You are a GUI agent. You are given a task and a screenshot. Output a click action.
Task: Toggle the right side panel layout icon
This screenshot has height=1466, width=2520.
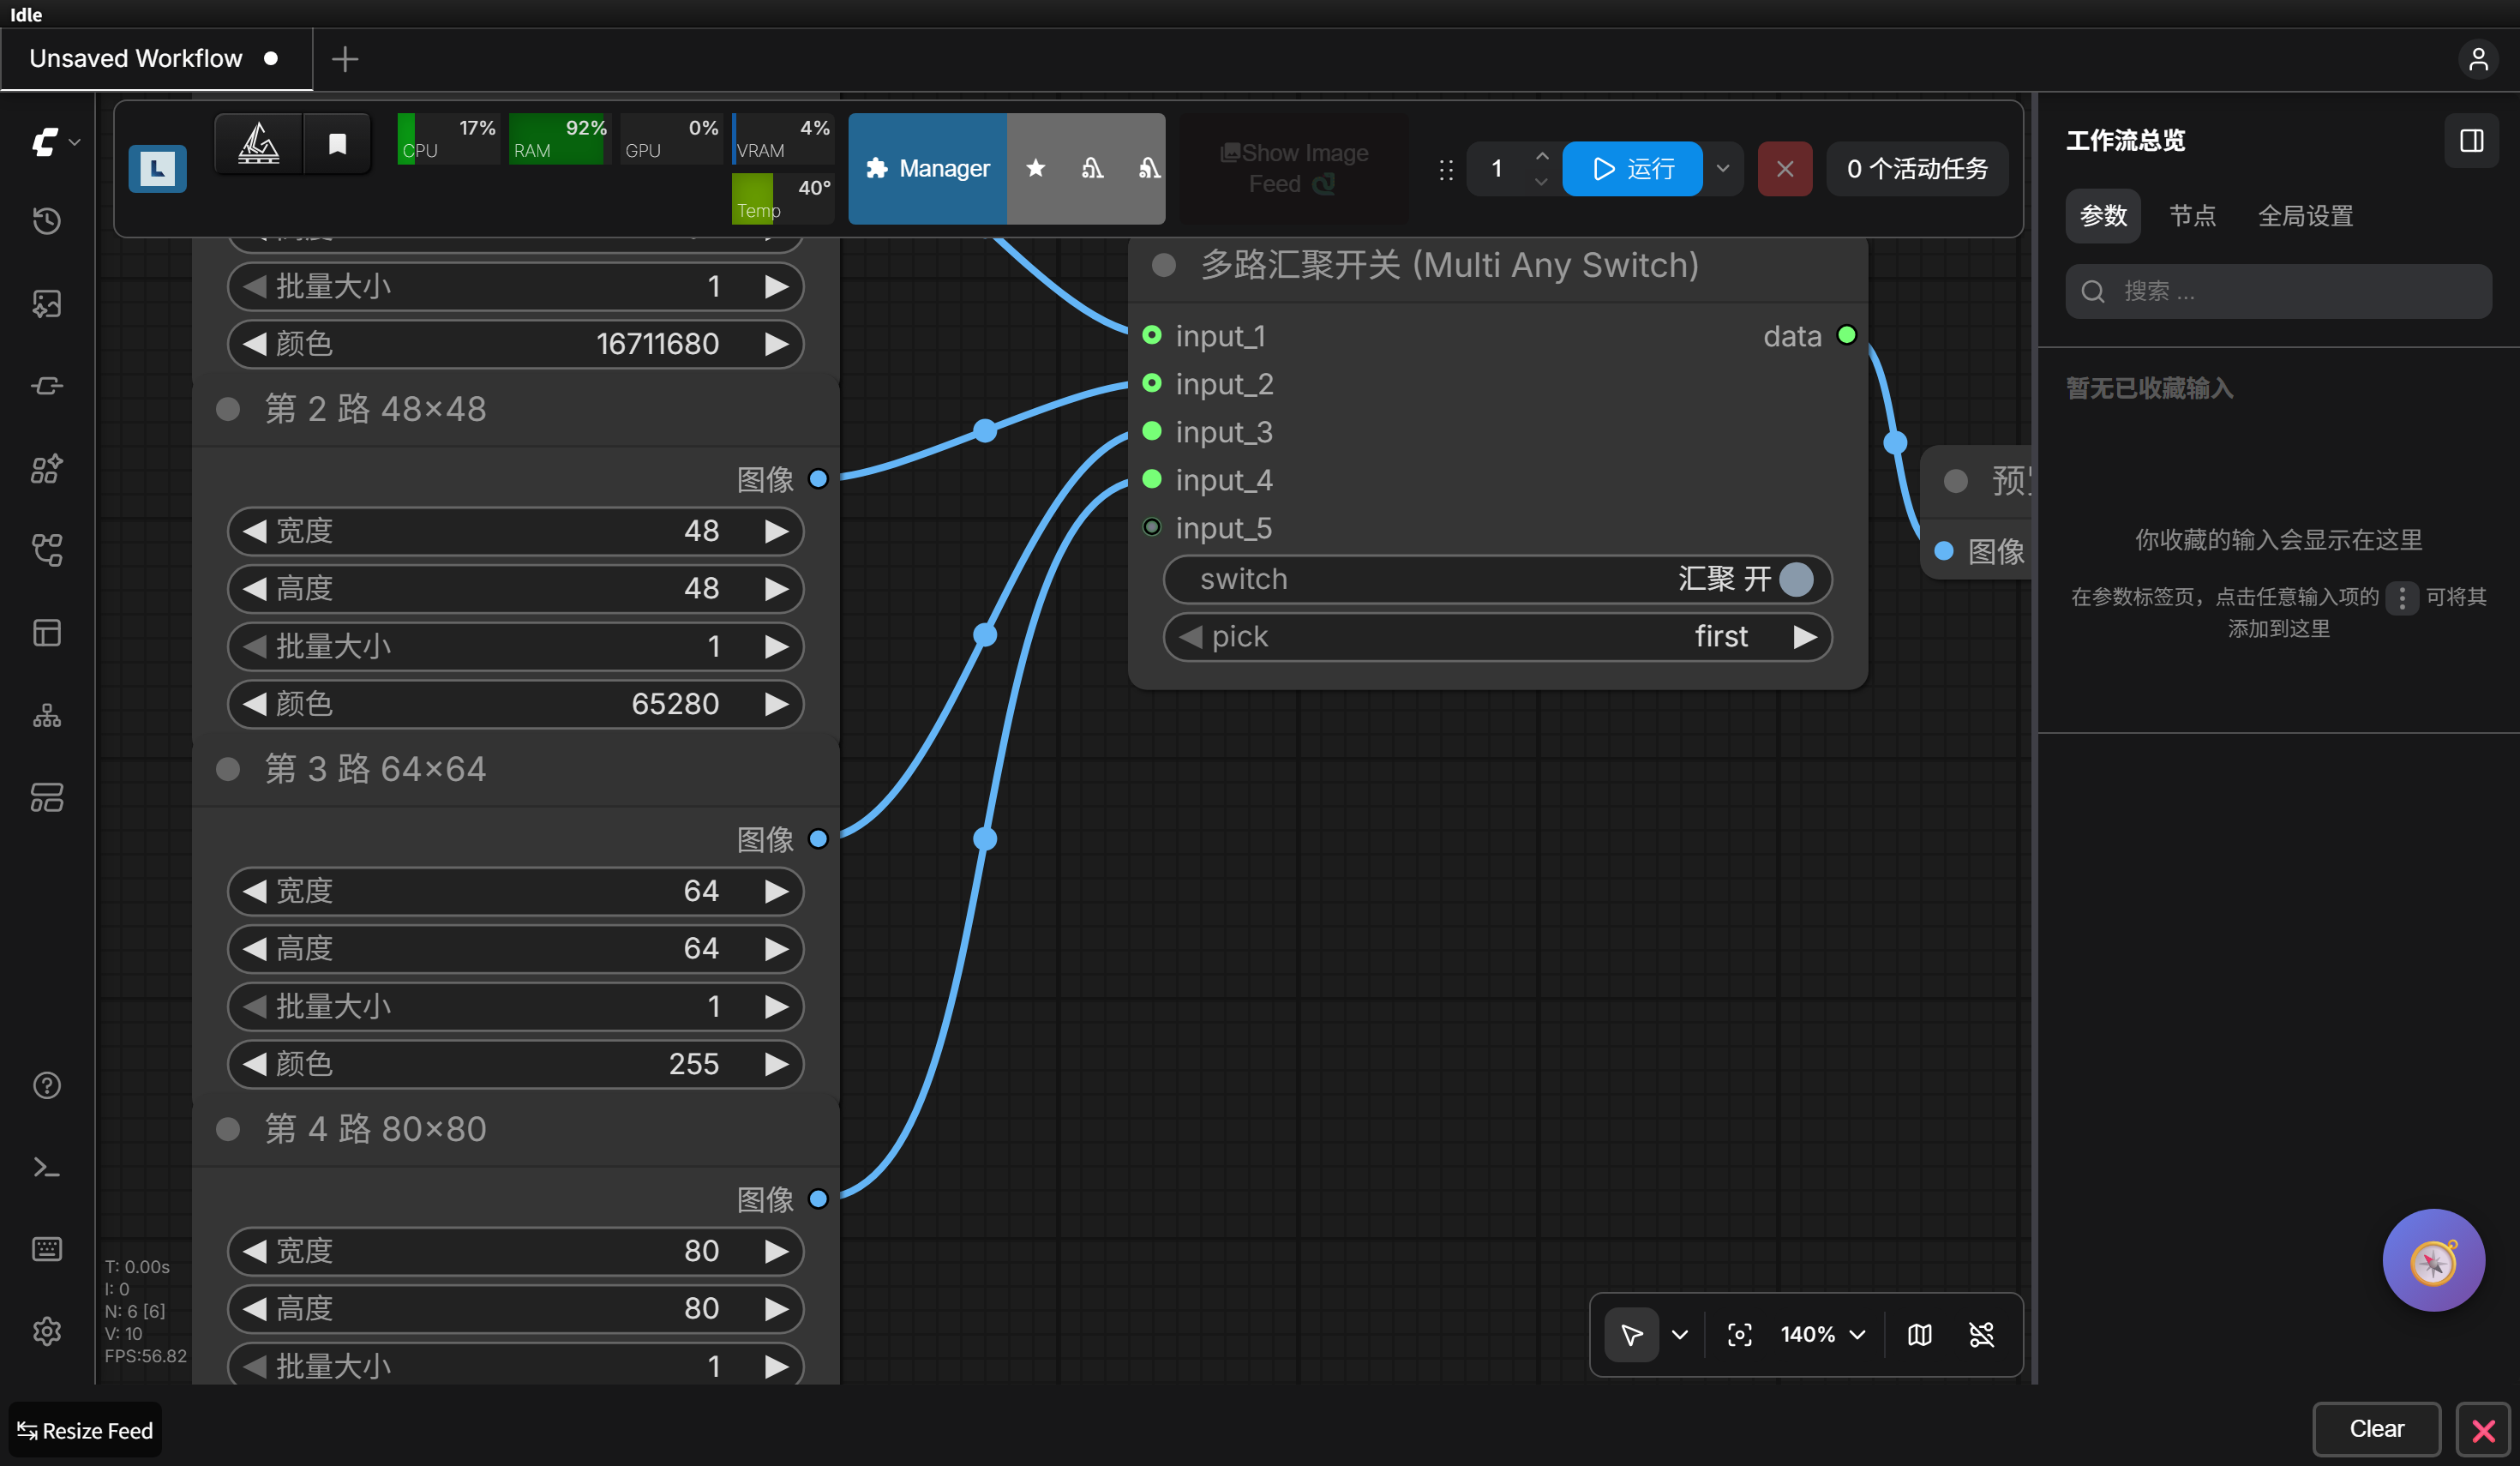(2471, 140)
